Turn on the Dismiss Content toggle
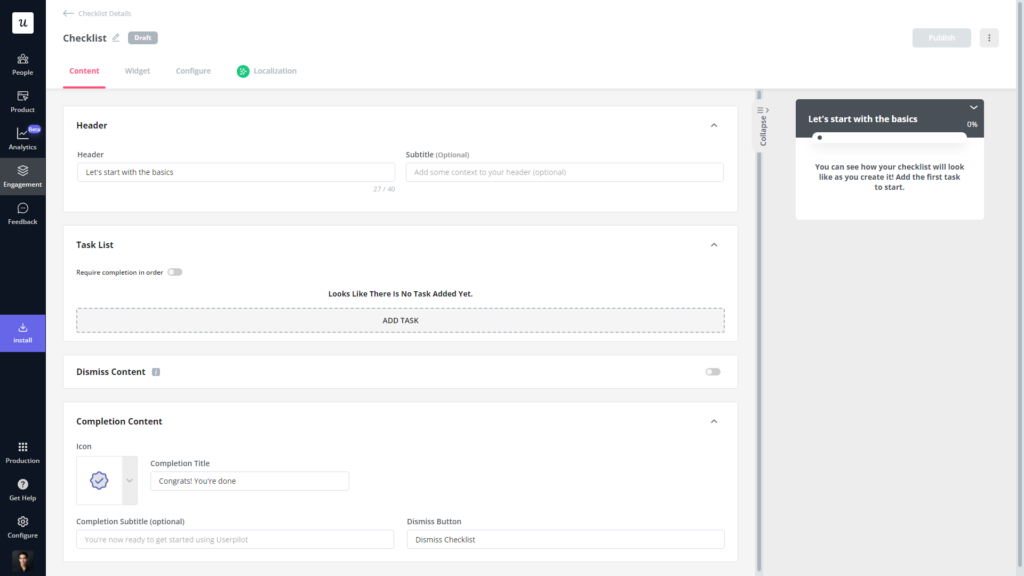 click(x=712, y=371)
